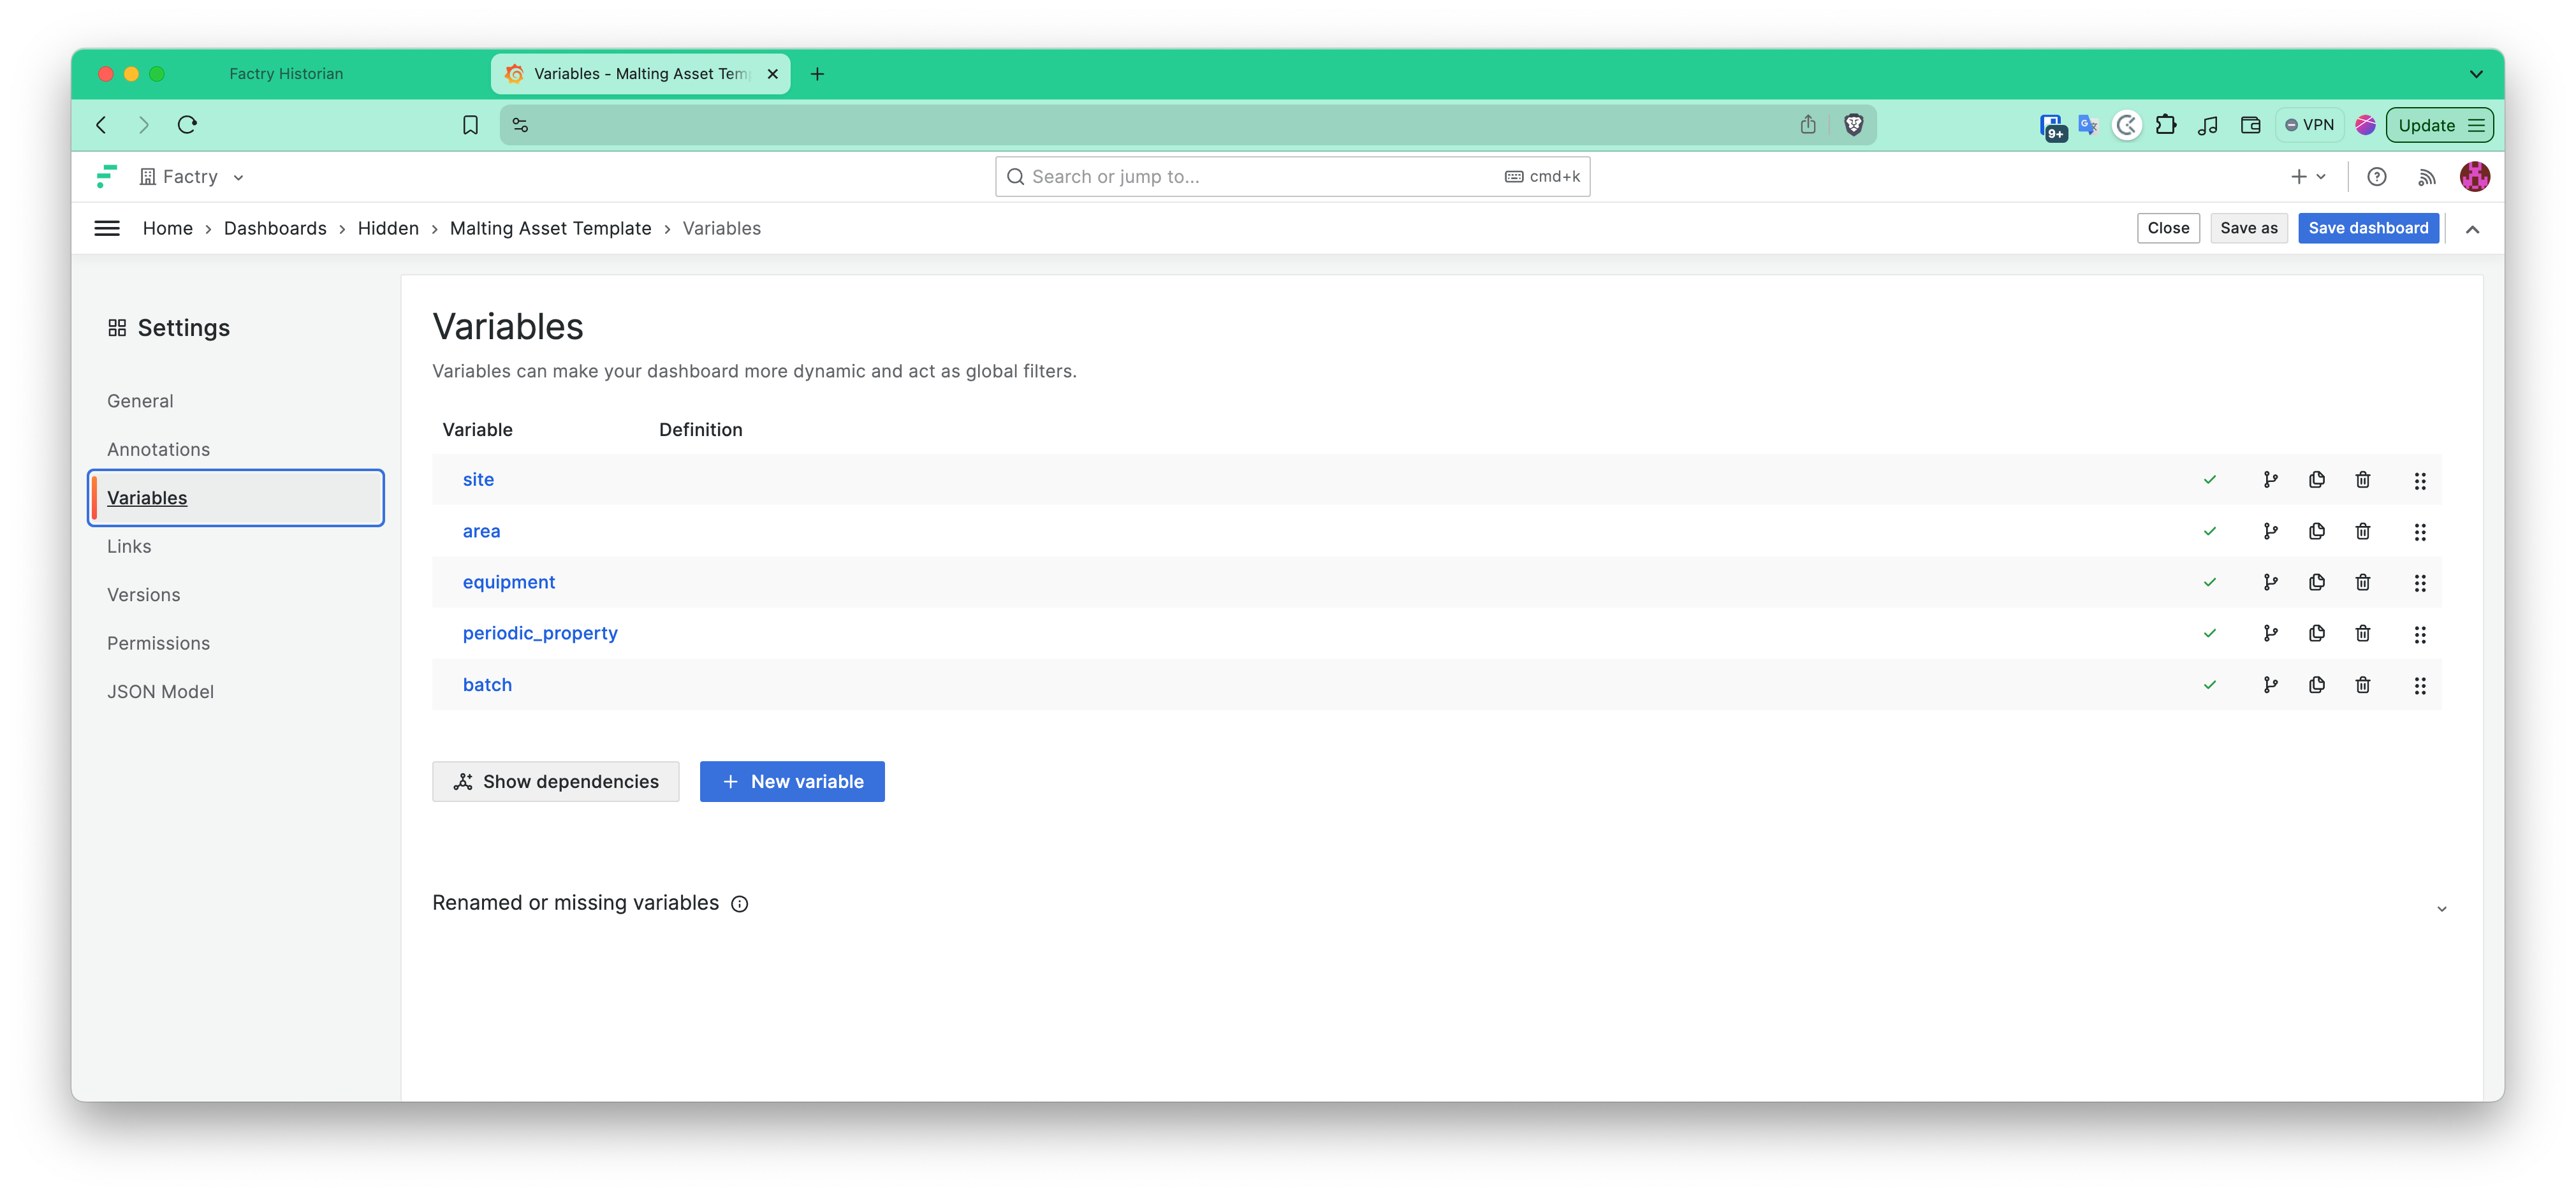Click drag handle on batch row
This screenshot has width=2576, height=1196.
tap(2419, 686)
